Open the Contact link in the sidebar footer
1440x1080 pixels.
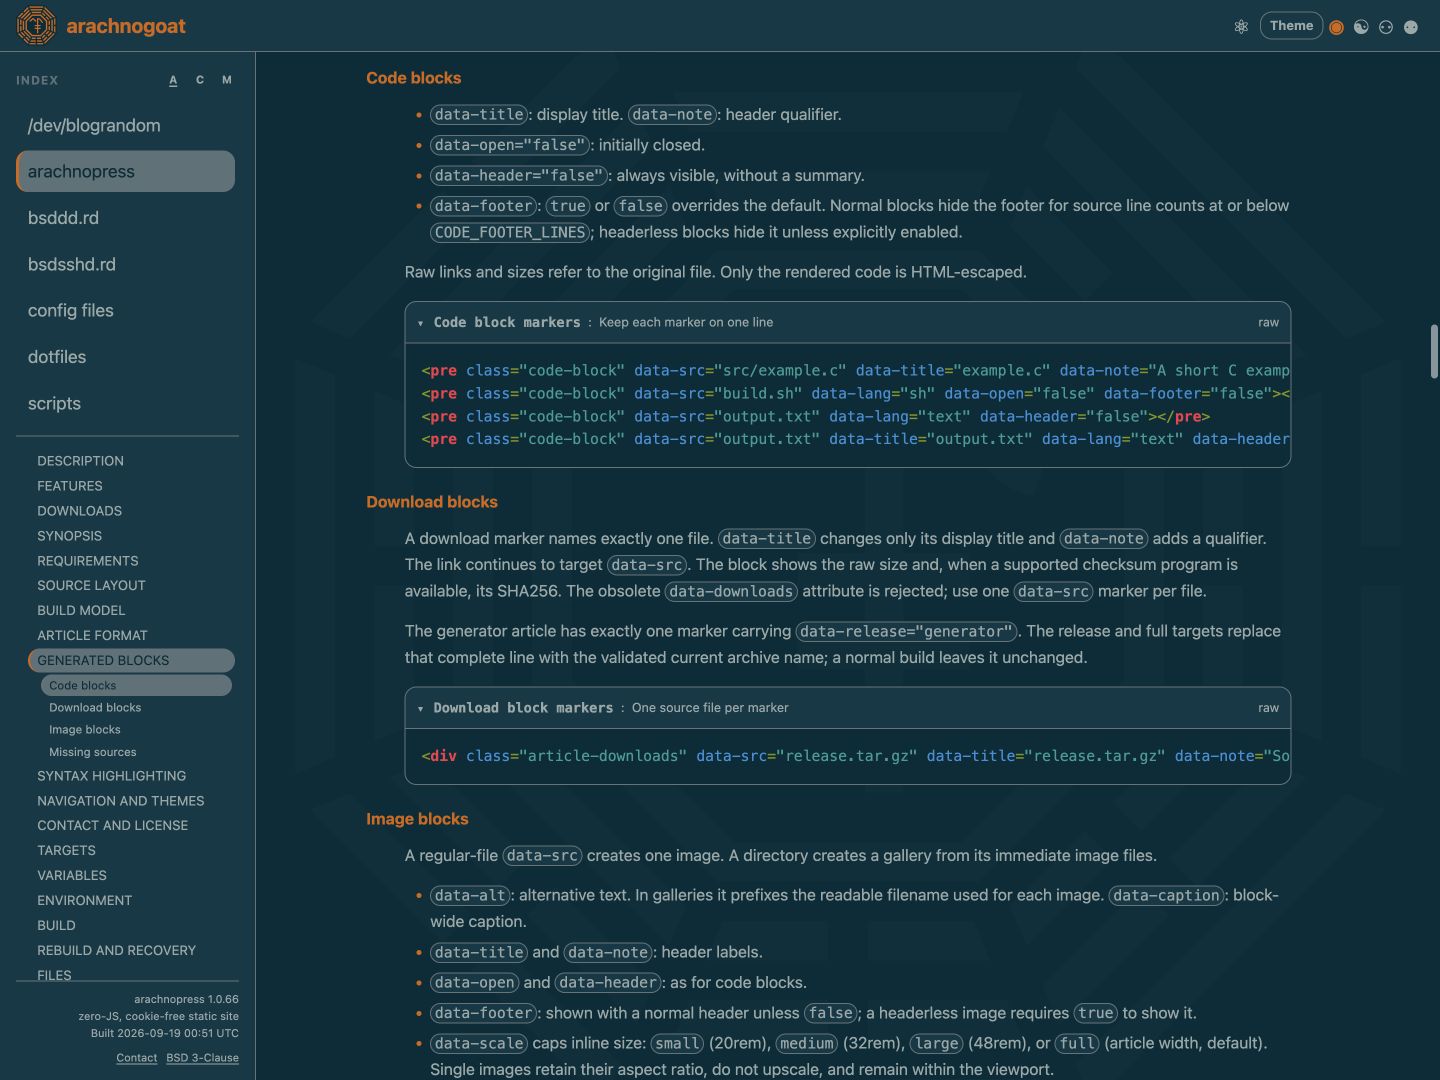(x=136, y=1058)
